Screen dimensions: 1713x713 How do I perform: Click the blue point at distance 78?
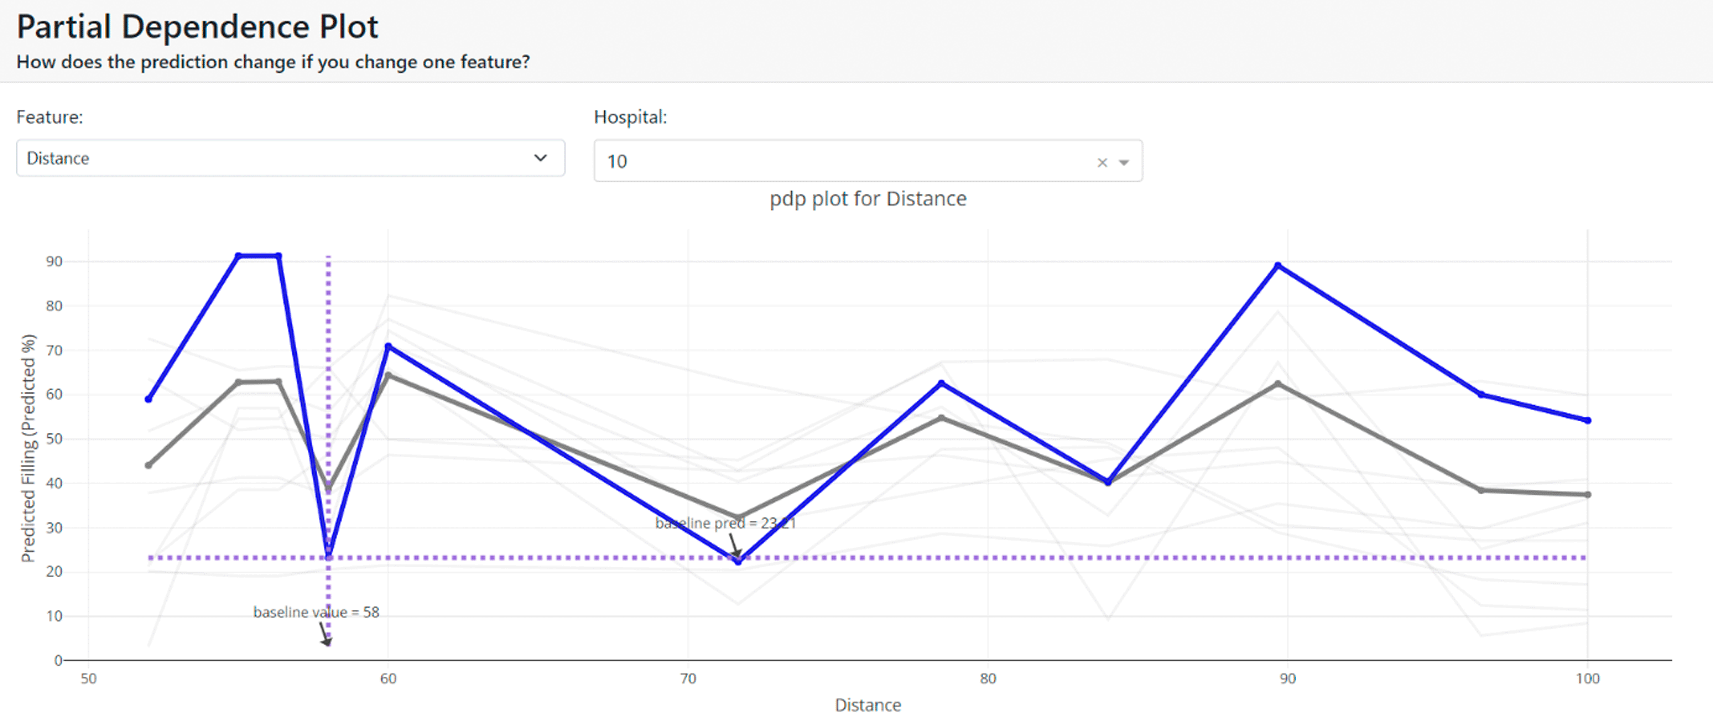click(x=941, y=384)
